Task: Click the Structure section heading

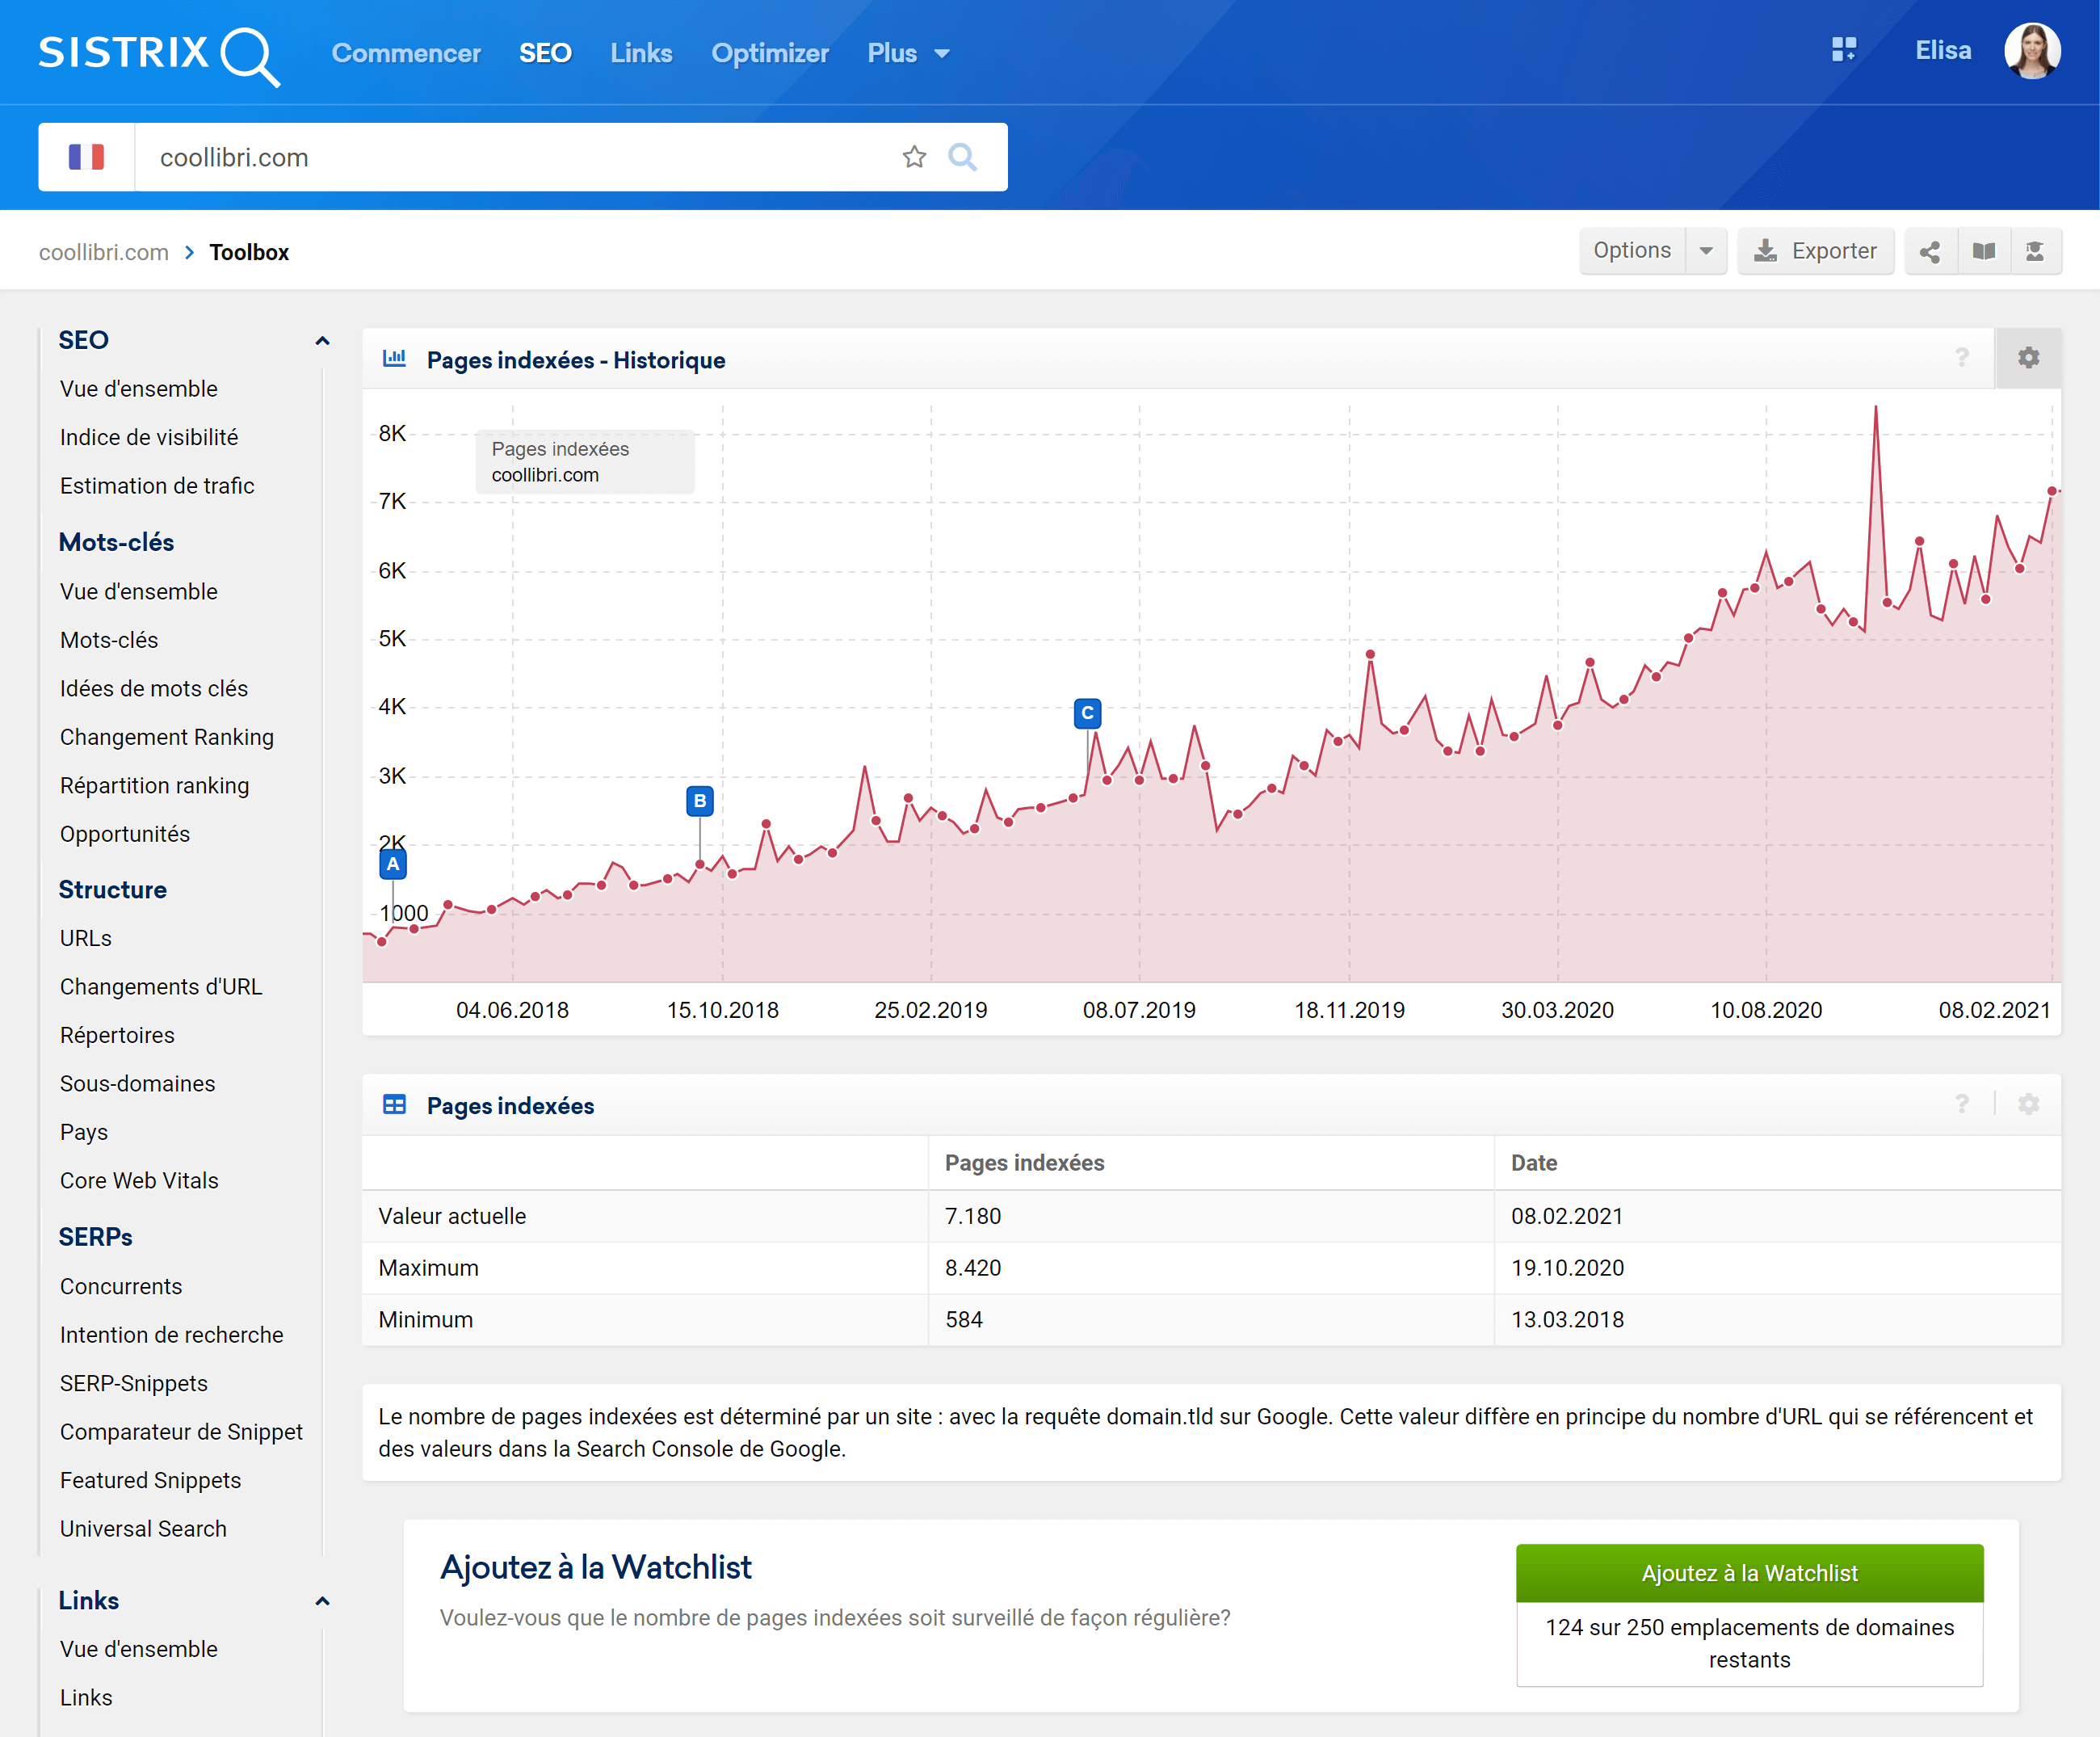Action: [x=113, y=890]
